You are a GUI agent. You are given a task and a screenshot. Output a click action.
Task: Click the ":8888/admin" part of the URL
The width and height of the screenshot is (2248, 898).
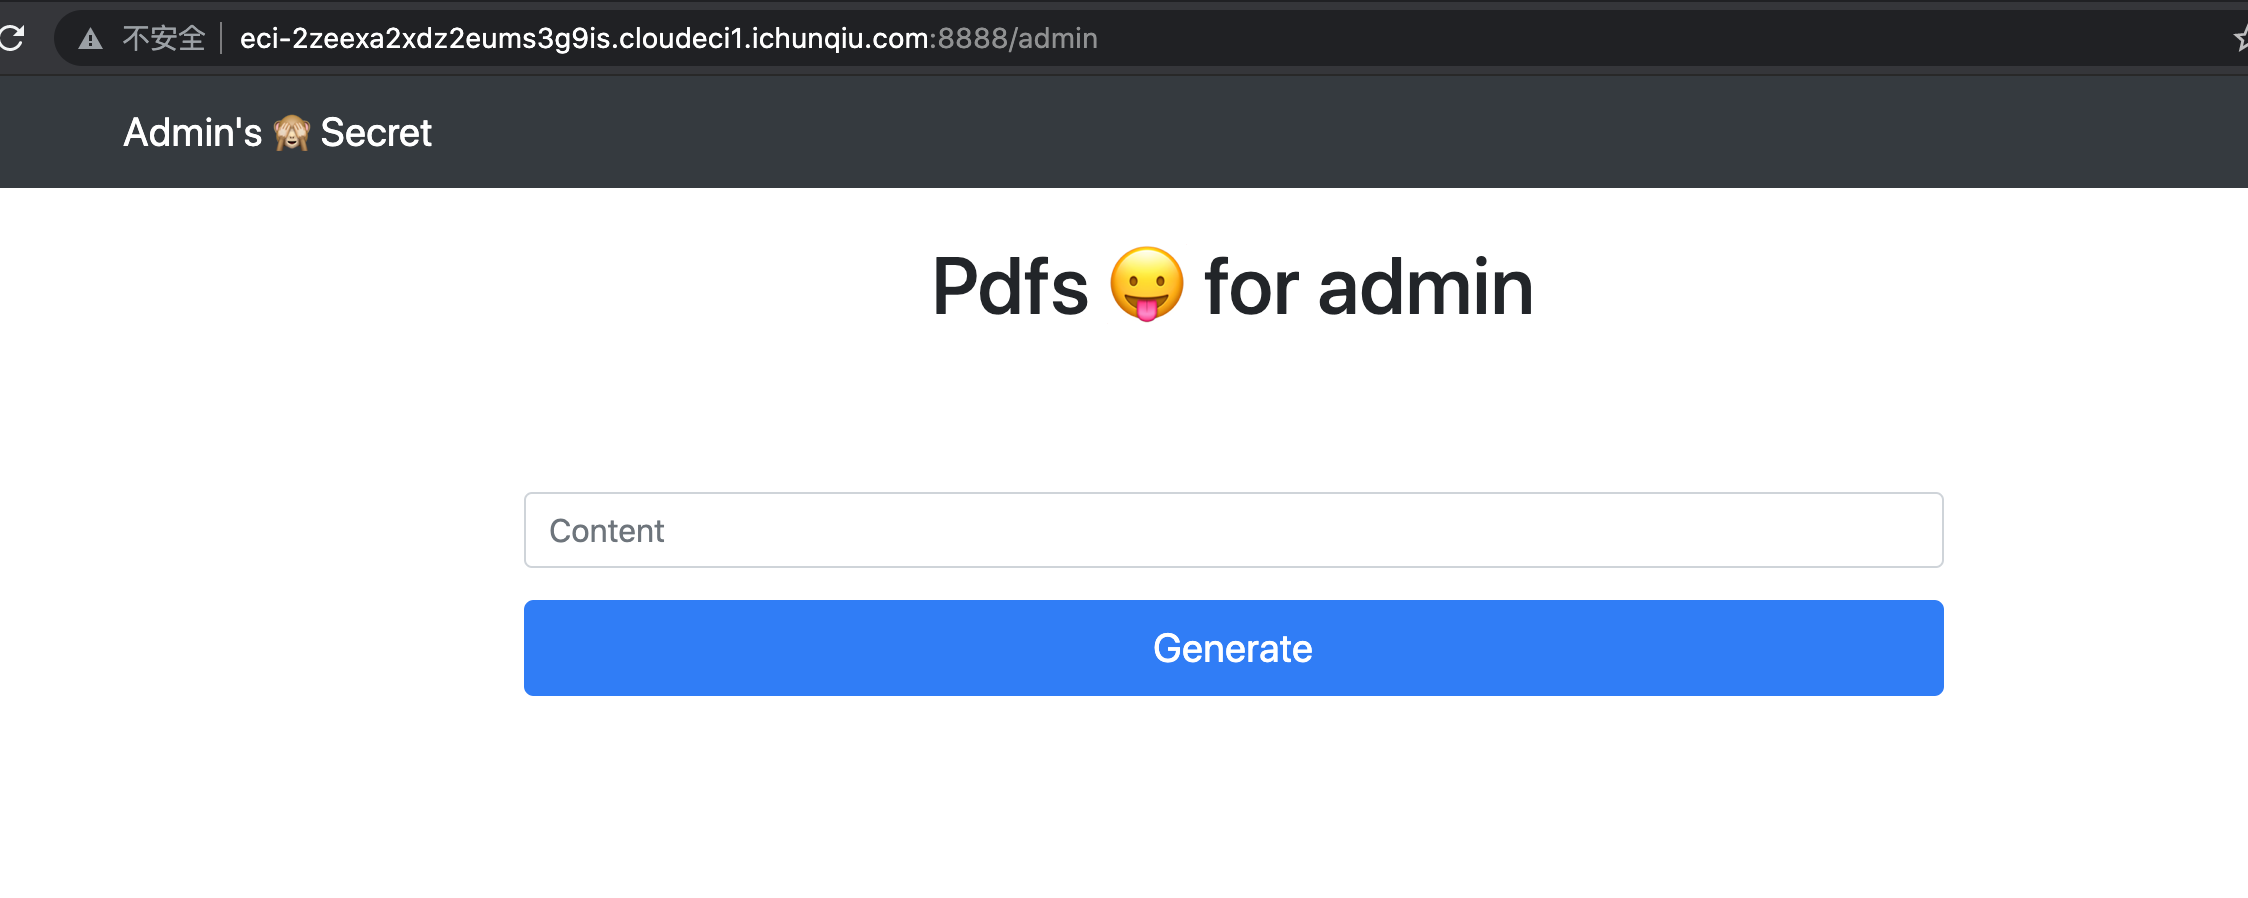1014,38
